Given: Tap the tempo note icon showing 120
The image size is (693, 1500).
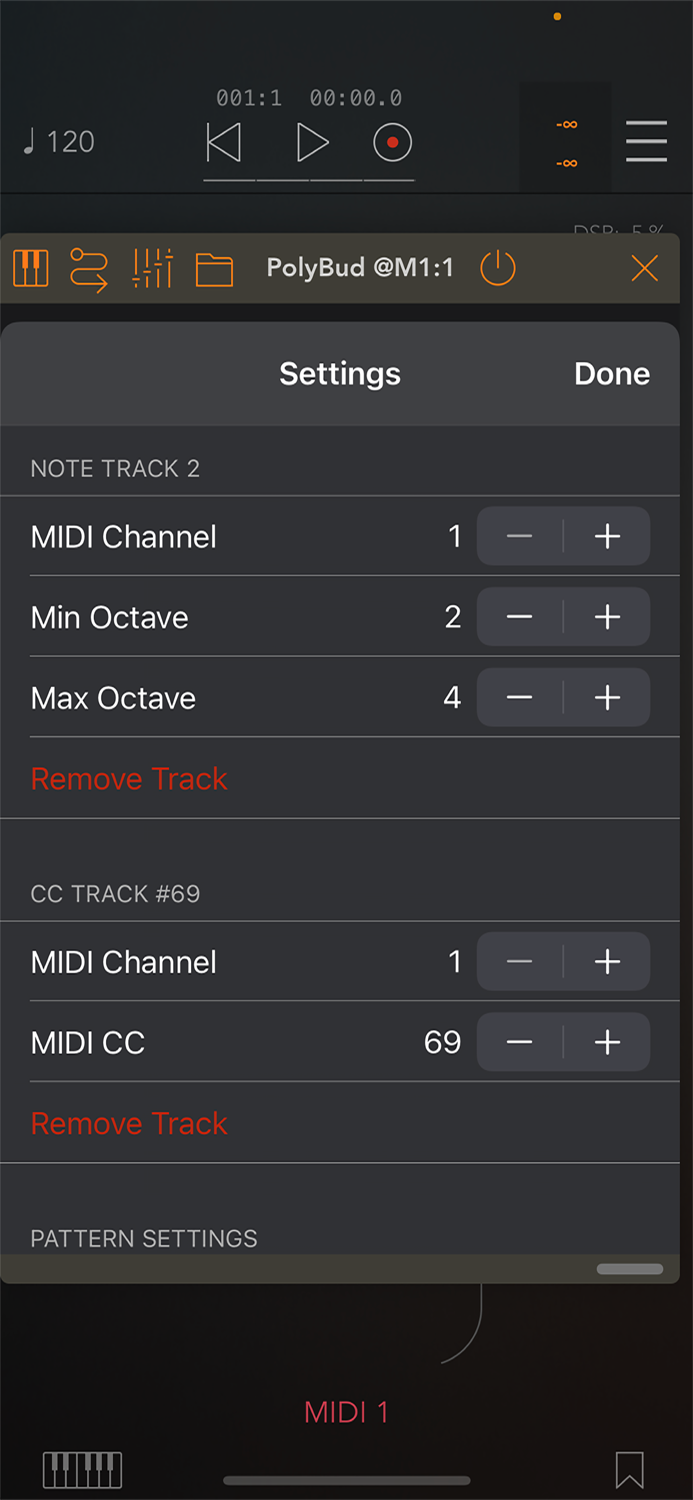Looking at the screenshot, I should [57, 141].
